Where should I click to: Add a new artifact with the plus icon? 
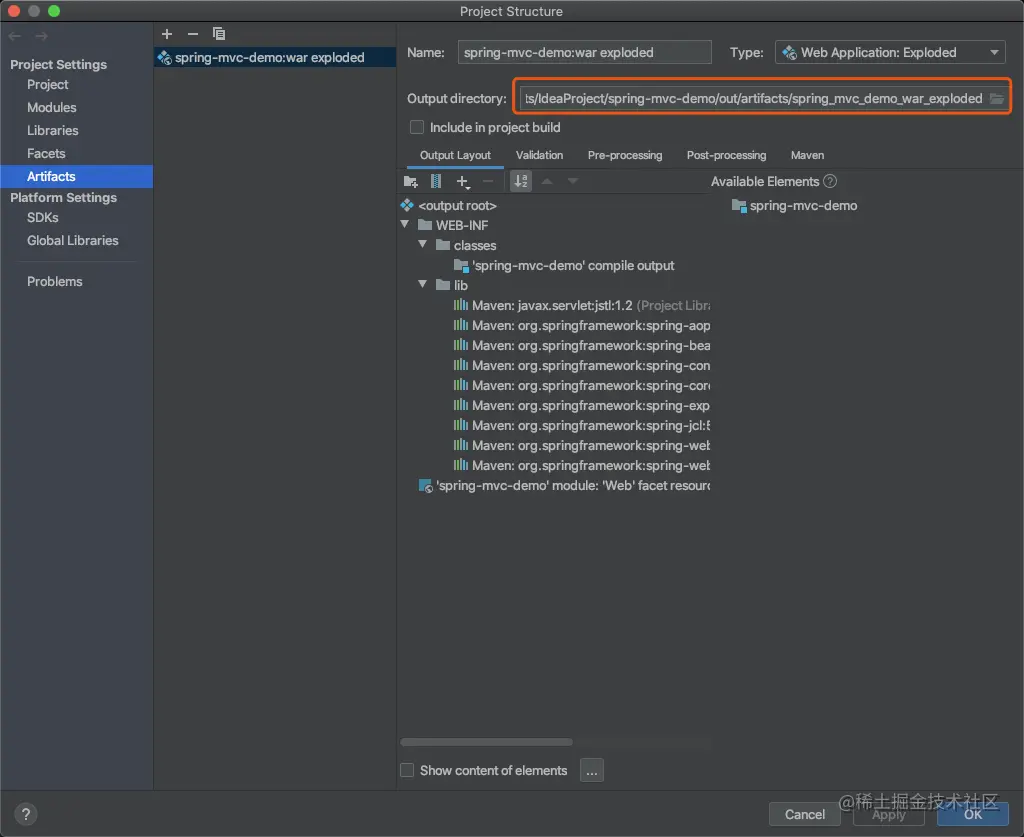point(167,34)
